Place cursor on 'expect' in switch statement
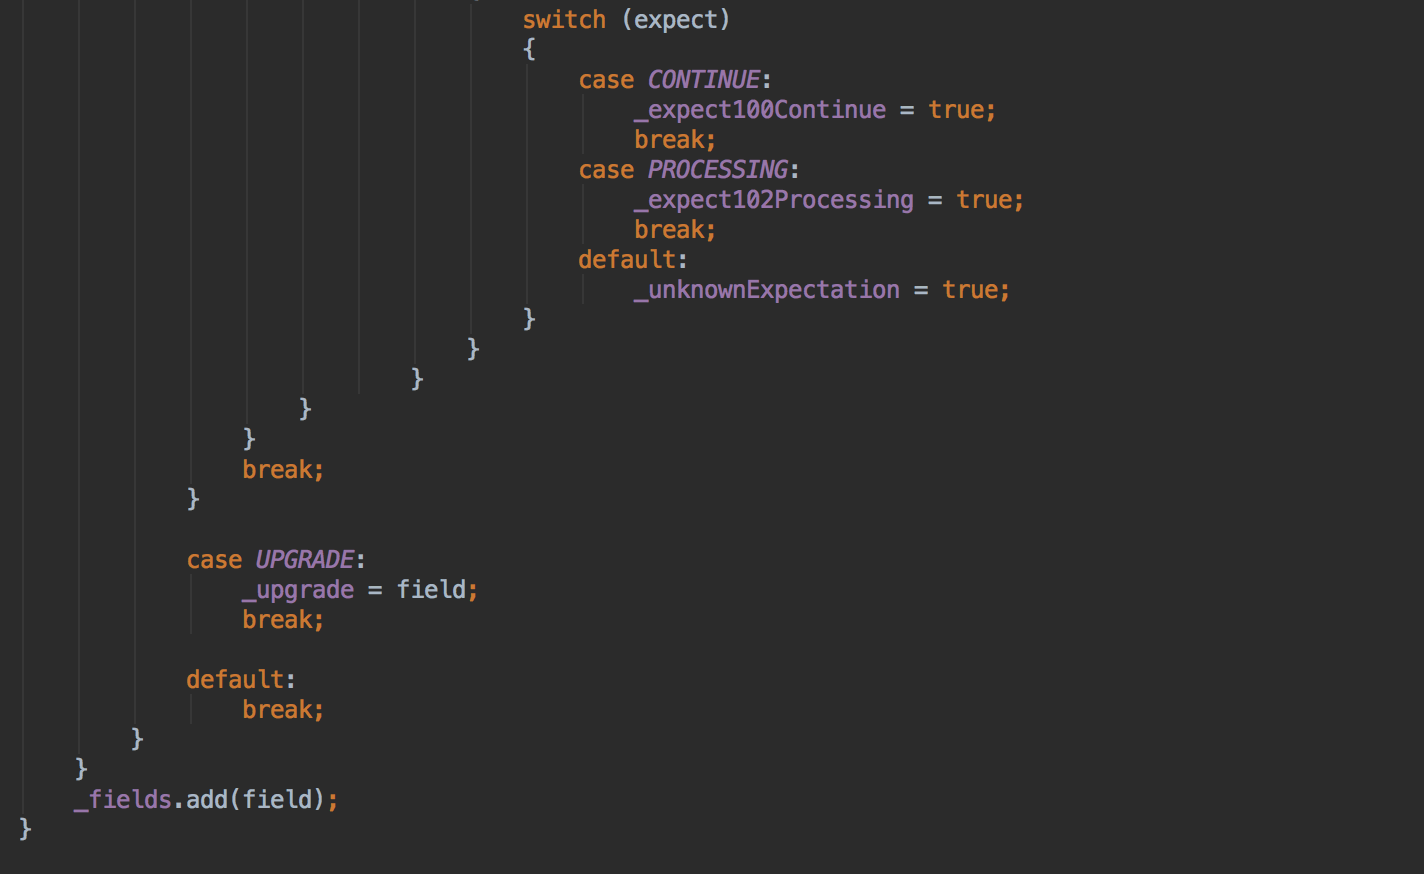 pos(676,20)
